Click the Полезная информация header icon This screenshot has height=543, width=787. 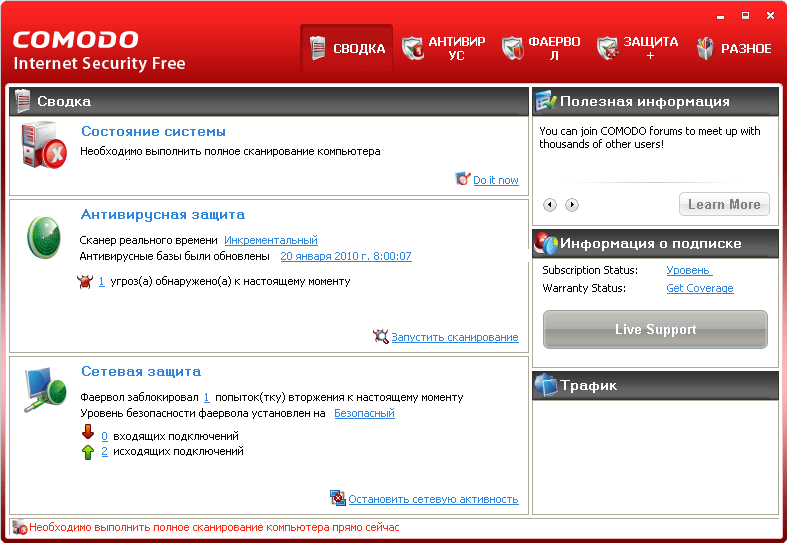tap(545, 101)
